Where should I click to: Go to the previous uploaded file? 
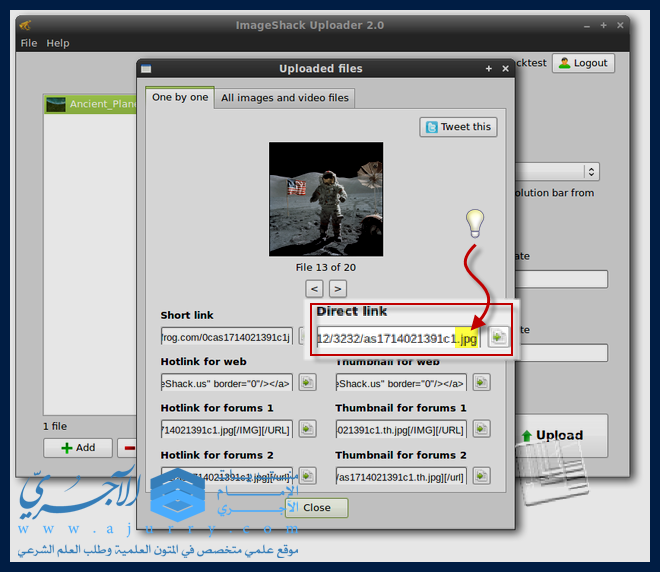[x=314, y=288]
